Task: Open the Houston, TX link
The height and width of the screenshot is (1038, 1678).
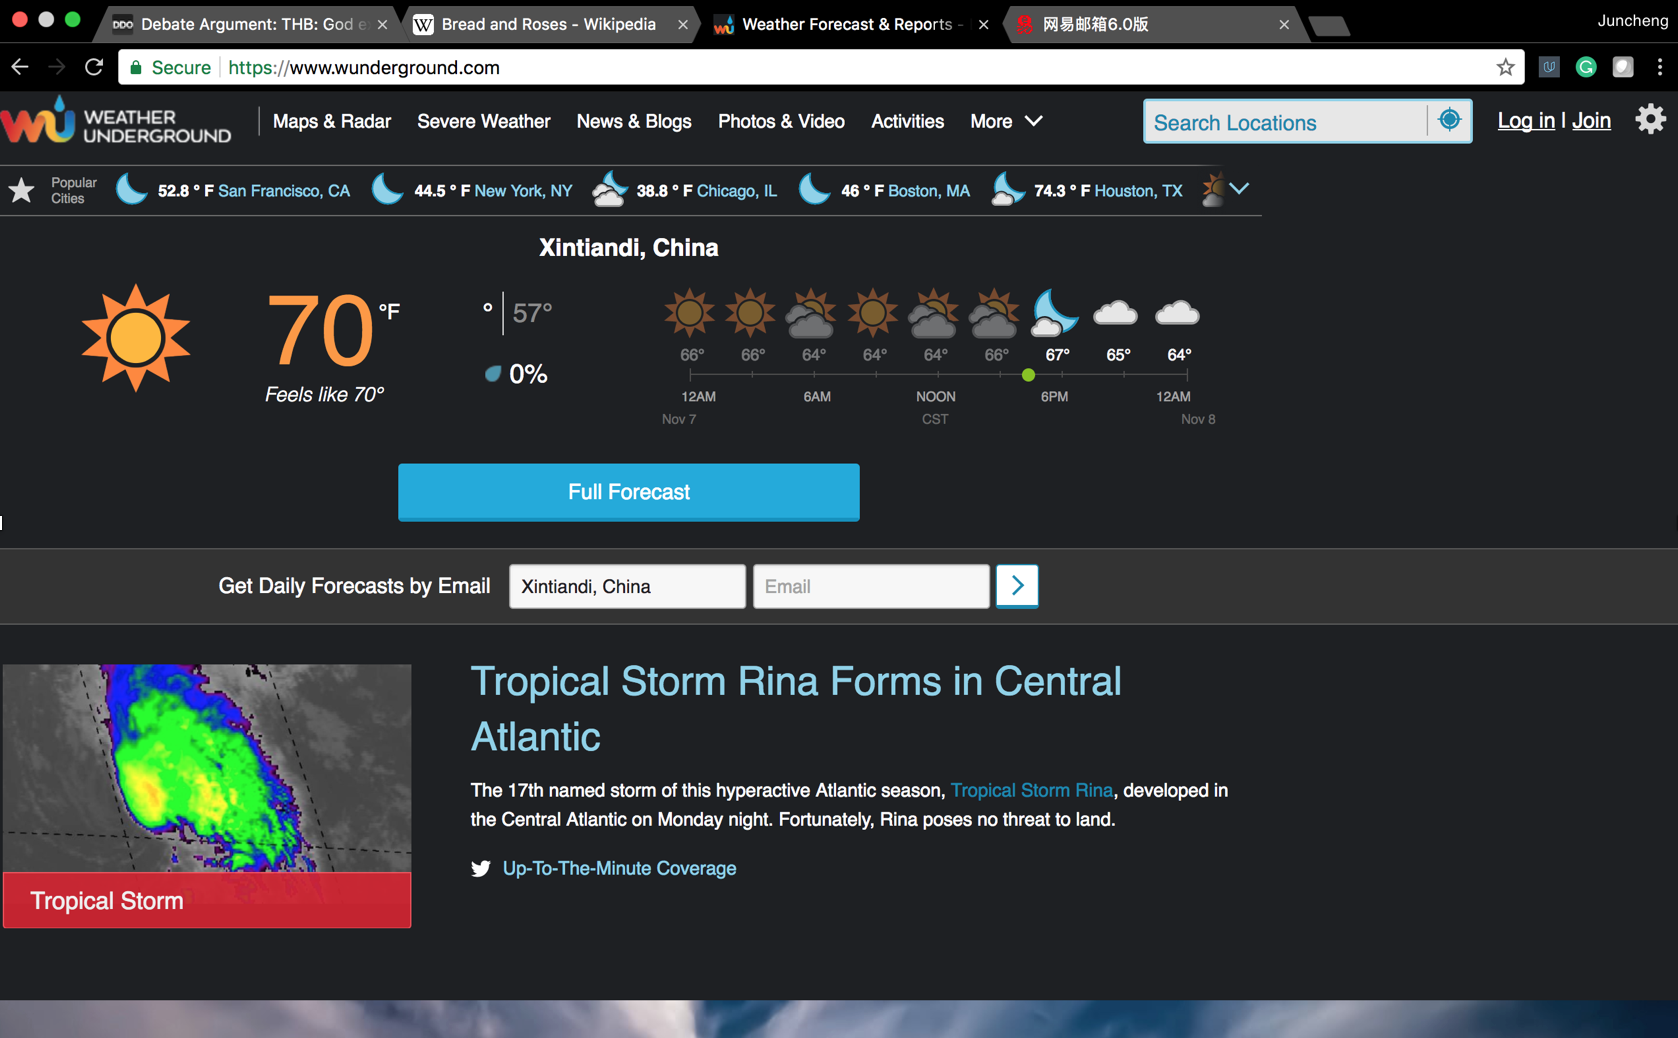Action: [x=1138, y=190]
